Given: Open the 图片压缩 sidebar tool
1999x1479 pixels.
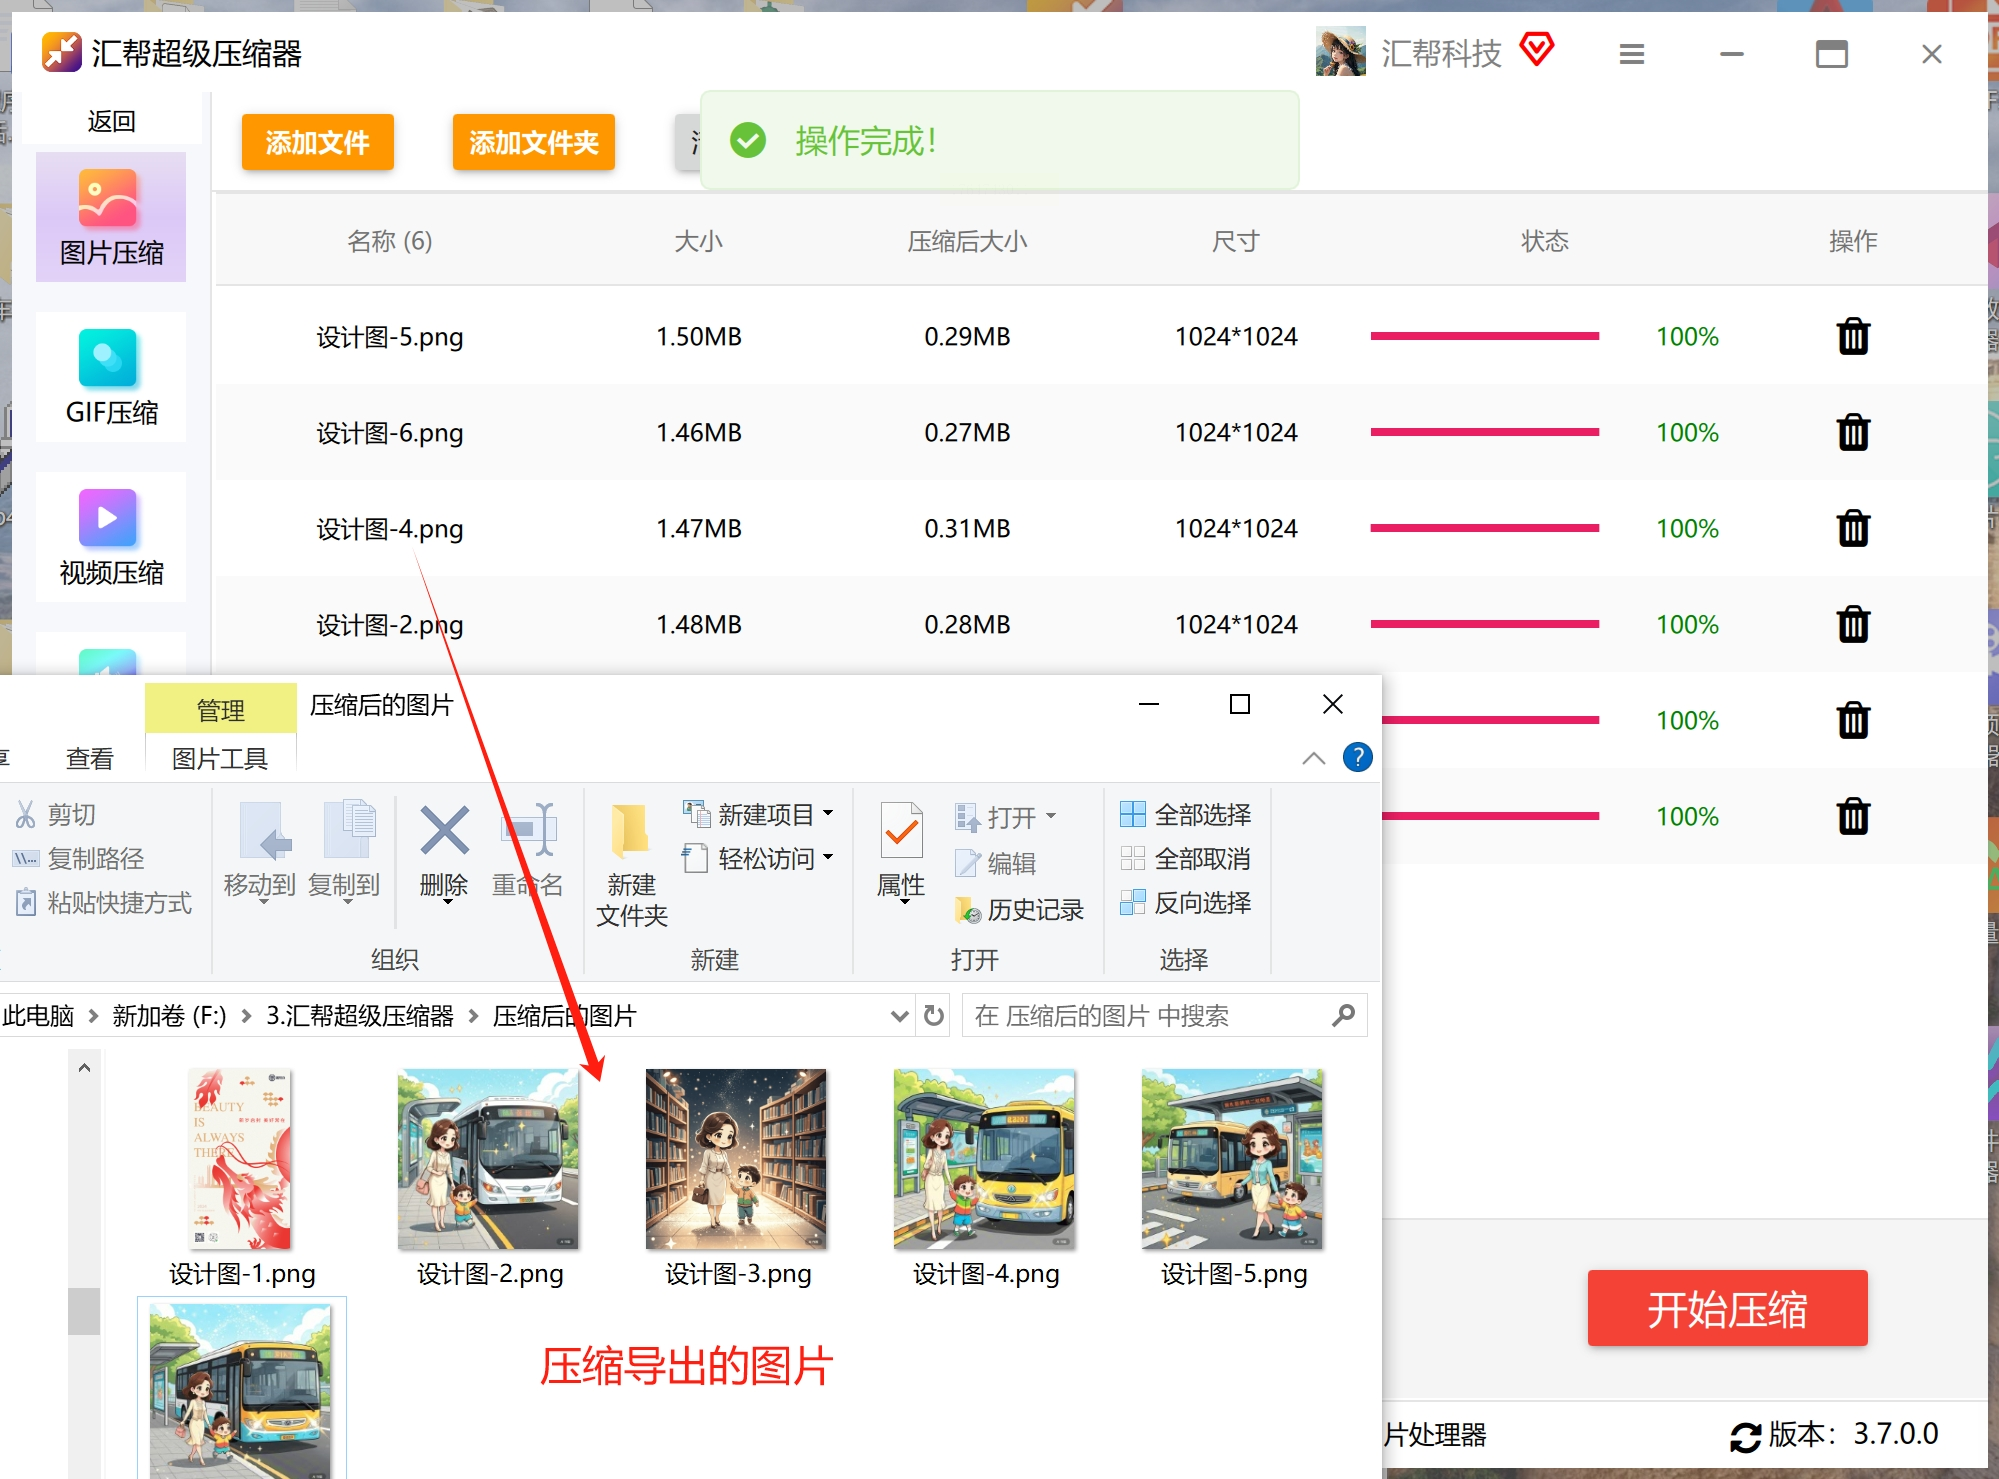Looking at the screenshot, I should (111, 218).
